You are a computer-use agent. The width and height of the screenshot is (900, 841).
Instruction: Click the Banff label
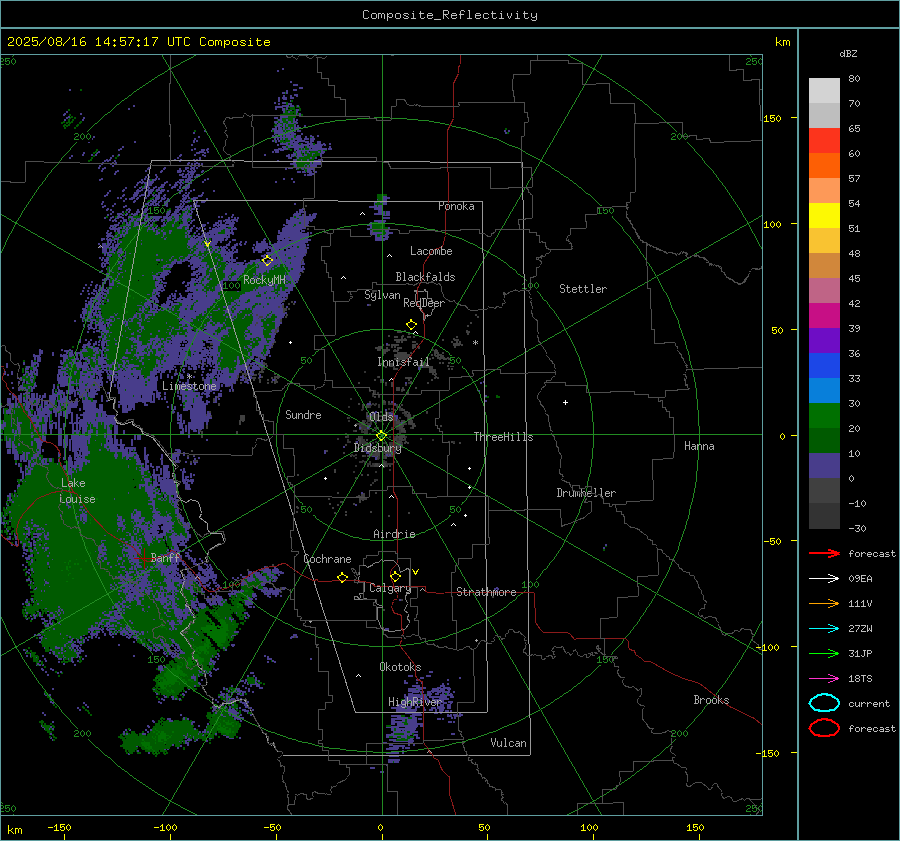click(x=165, y=557)
